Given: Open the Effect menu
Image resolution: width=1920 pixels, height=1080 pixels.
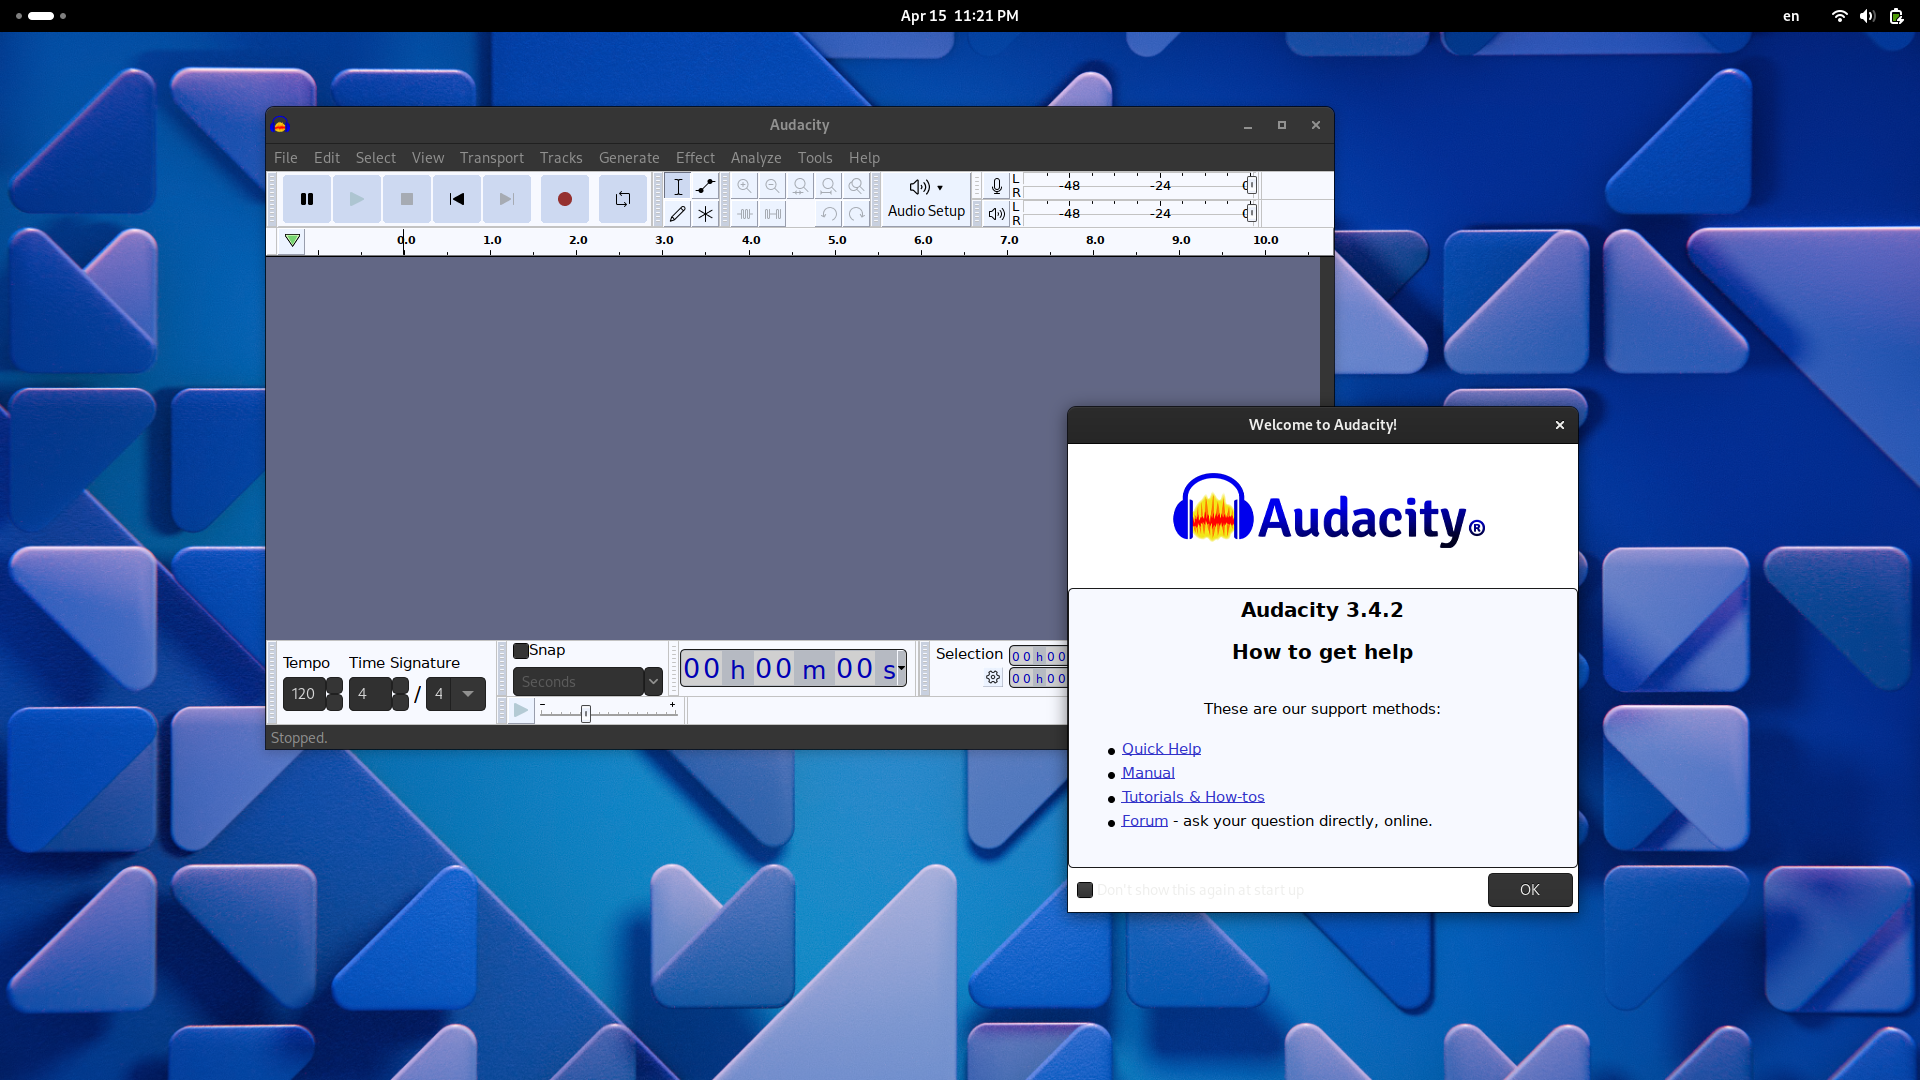Looking at the screenshot, I should [695, 158].
